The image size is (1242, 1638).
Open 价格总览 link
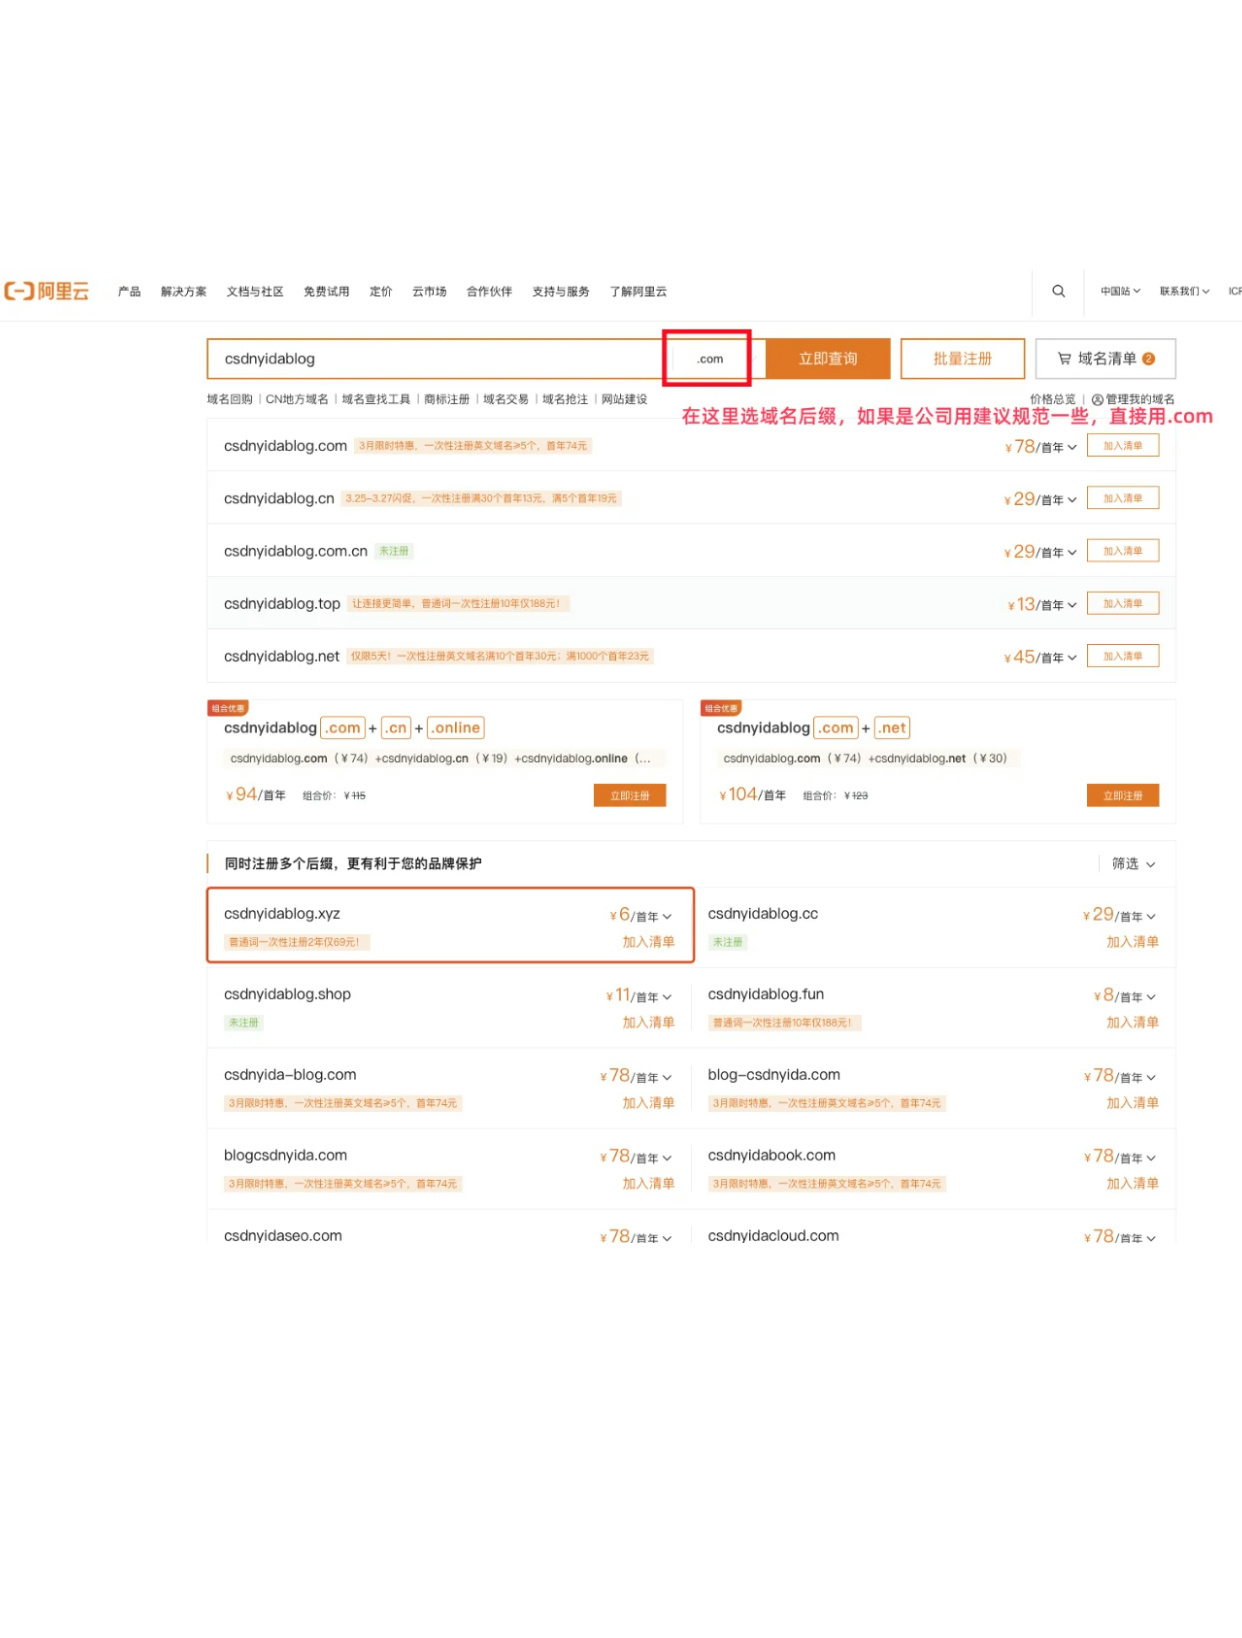click(1052, 399)
